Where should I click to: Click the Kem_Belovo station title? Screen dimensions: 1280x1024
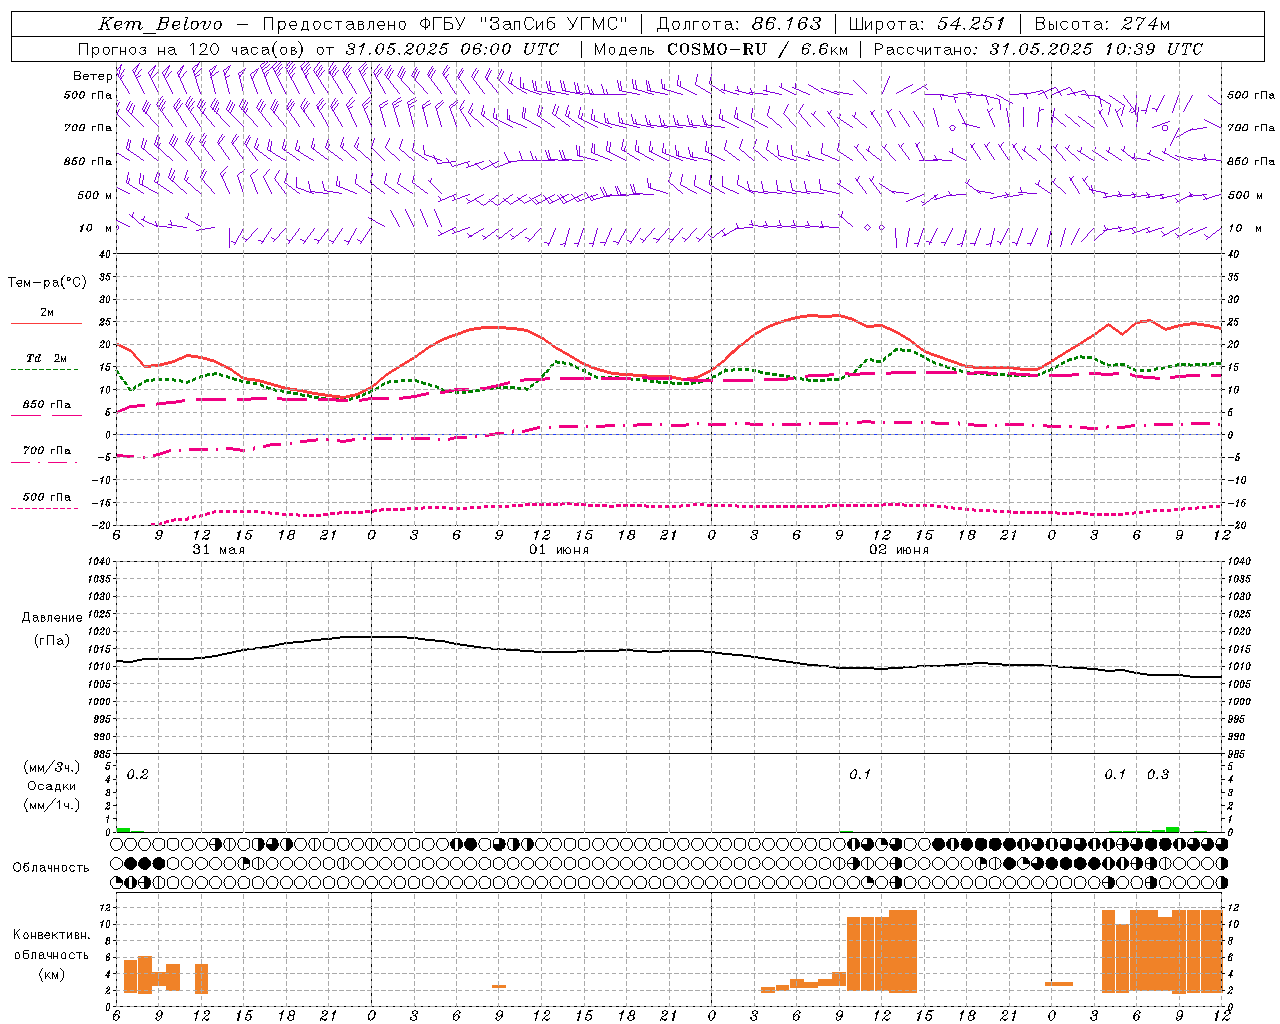click(160, 24)
